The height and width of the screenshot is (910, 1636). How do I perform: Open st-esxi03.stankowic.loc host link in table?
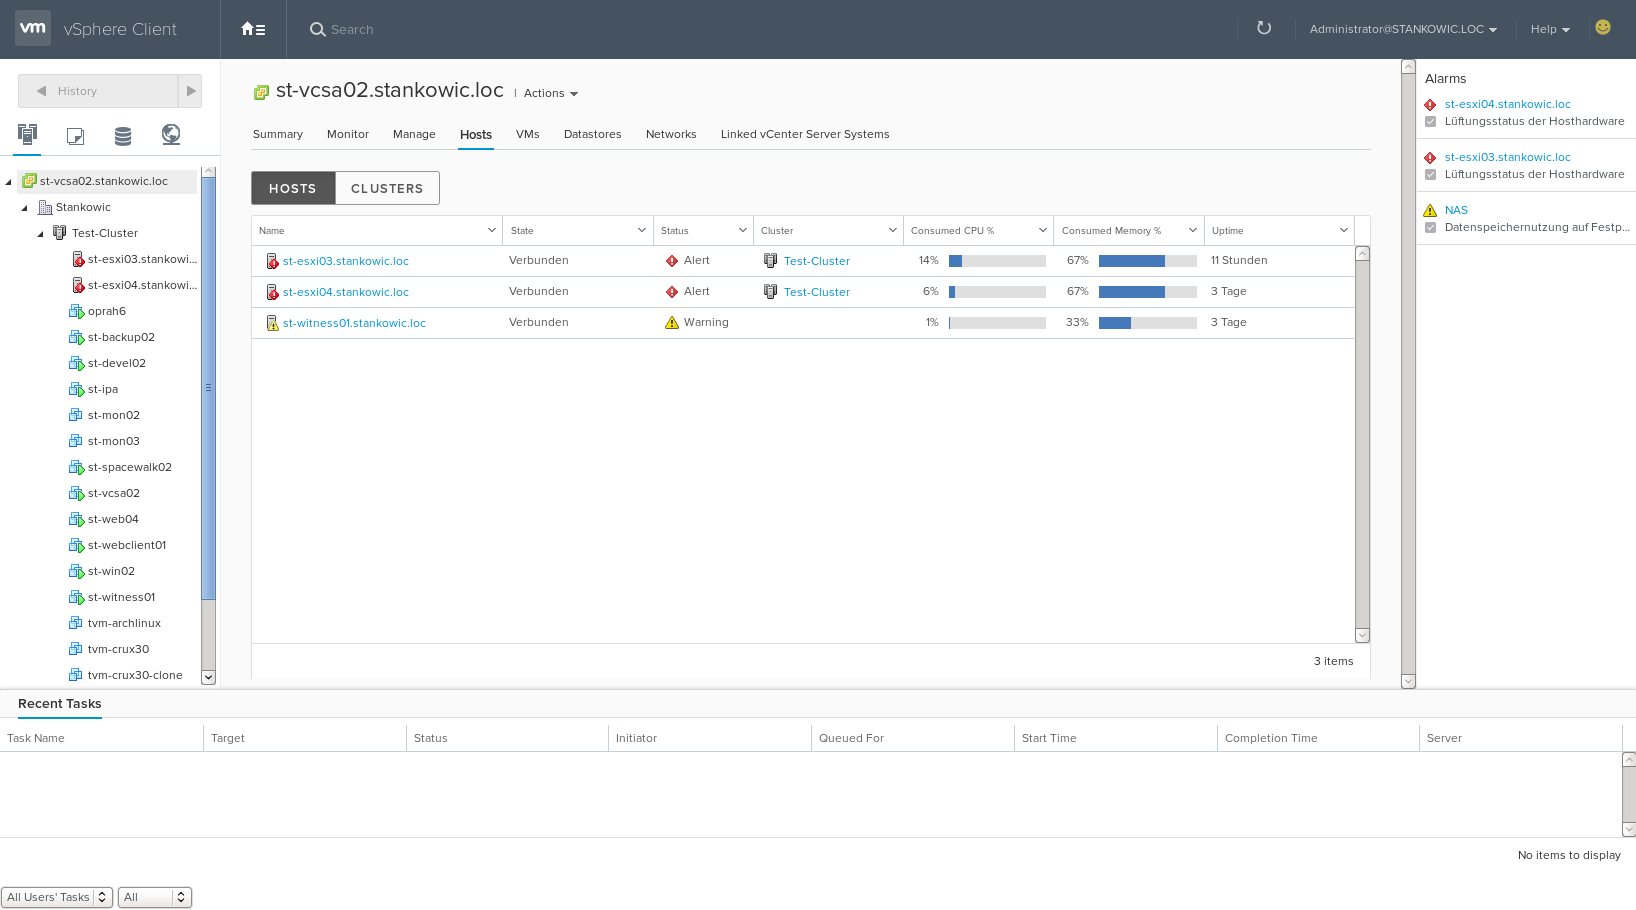pos(346,261)
